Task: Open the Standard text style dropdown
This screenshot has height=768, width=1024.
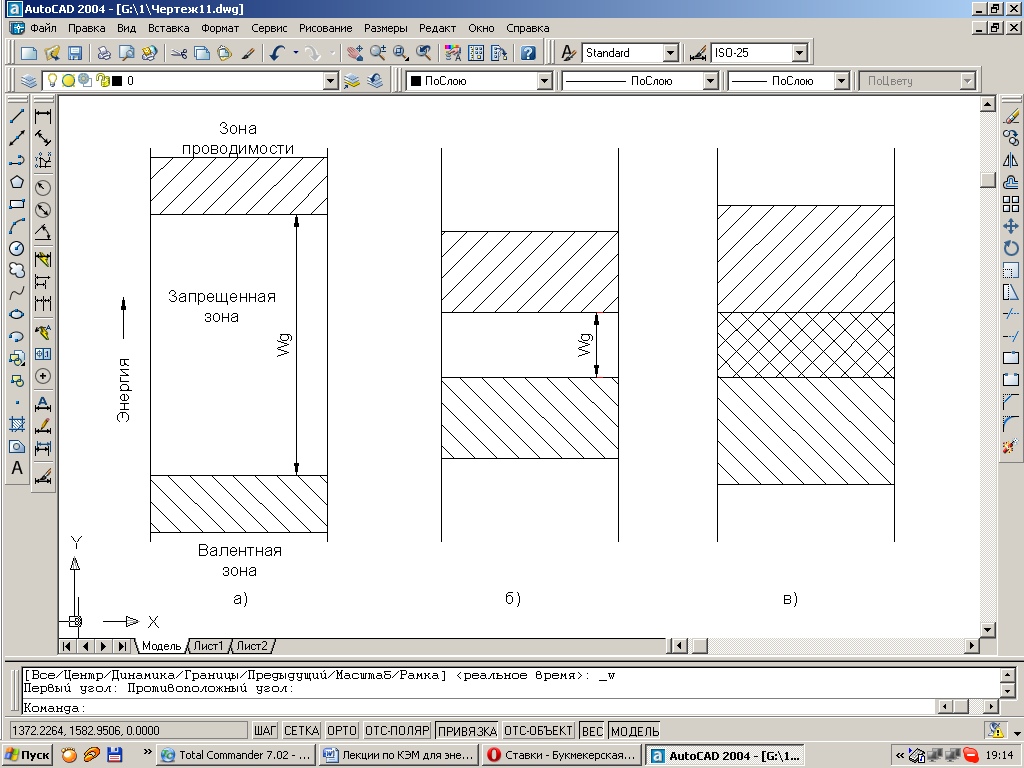Action: (670, 53)
